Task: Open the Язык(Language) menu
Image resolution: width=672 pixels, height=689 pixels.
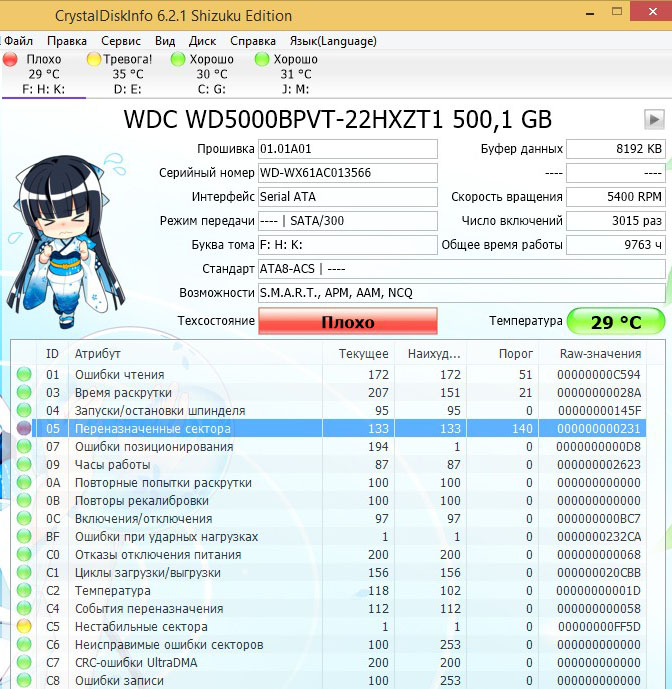Action: click(333, 41)
